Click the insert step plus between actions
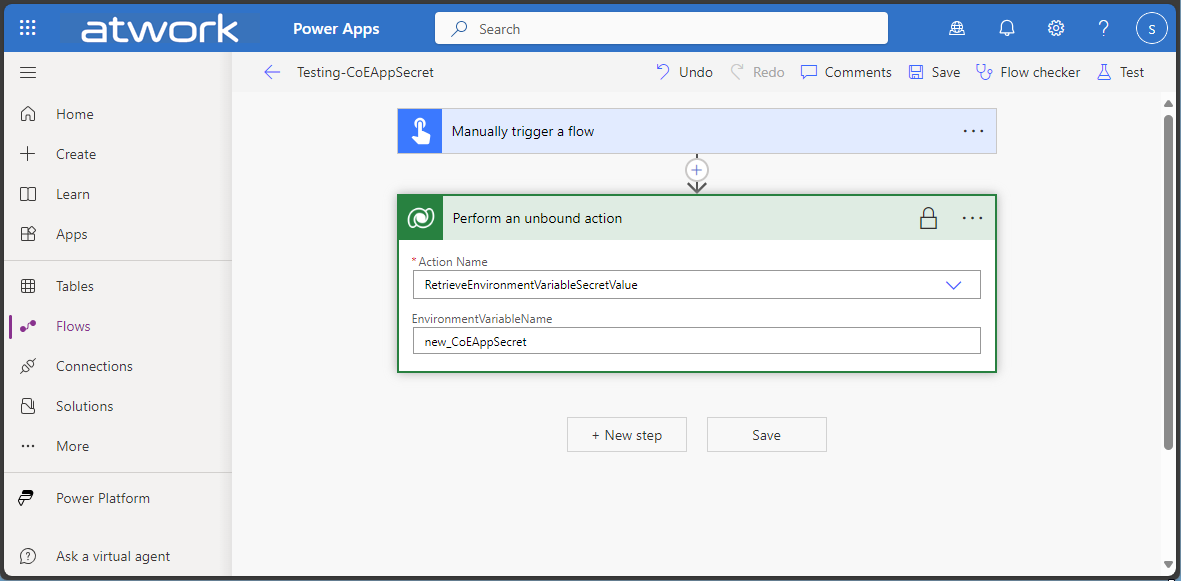The height and width of the screenshot is (581, 1181). pos(697,170)
